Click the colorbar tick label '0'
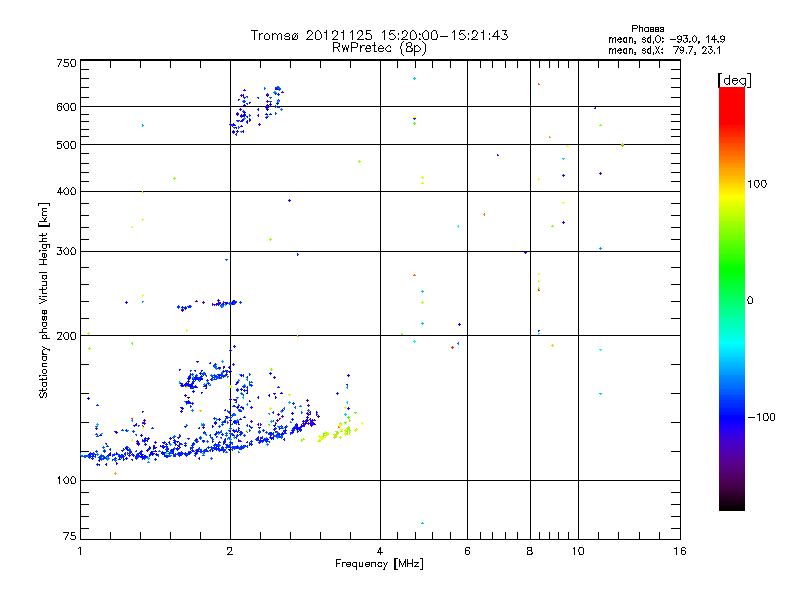800x600 pixels. click(x=750, y=301)
